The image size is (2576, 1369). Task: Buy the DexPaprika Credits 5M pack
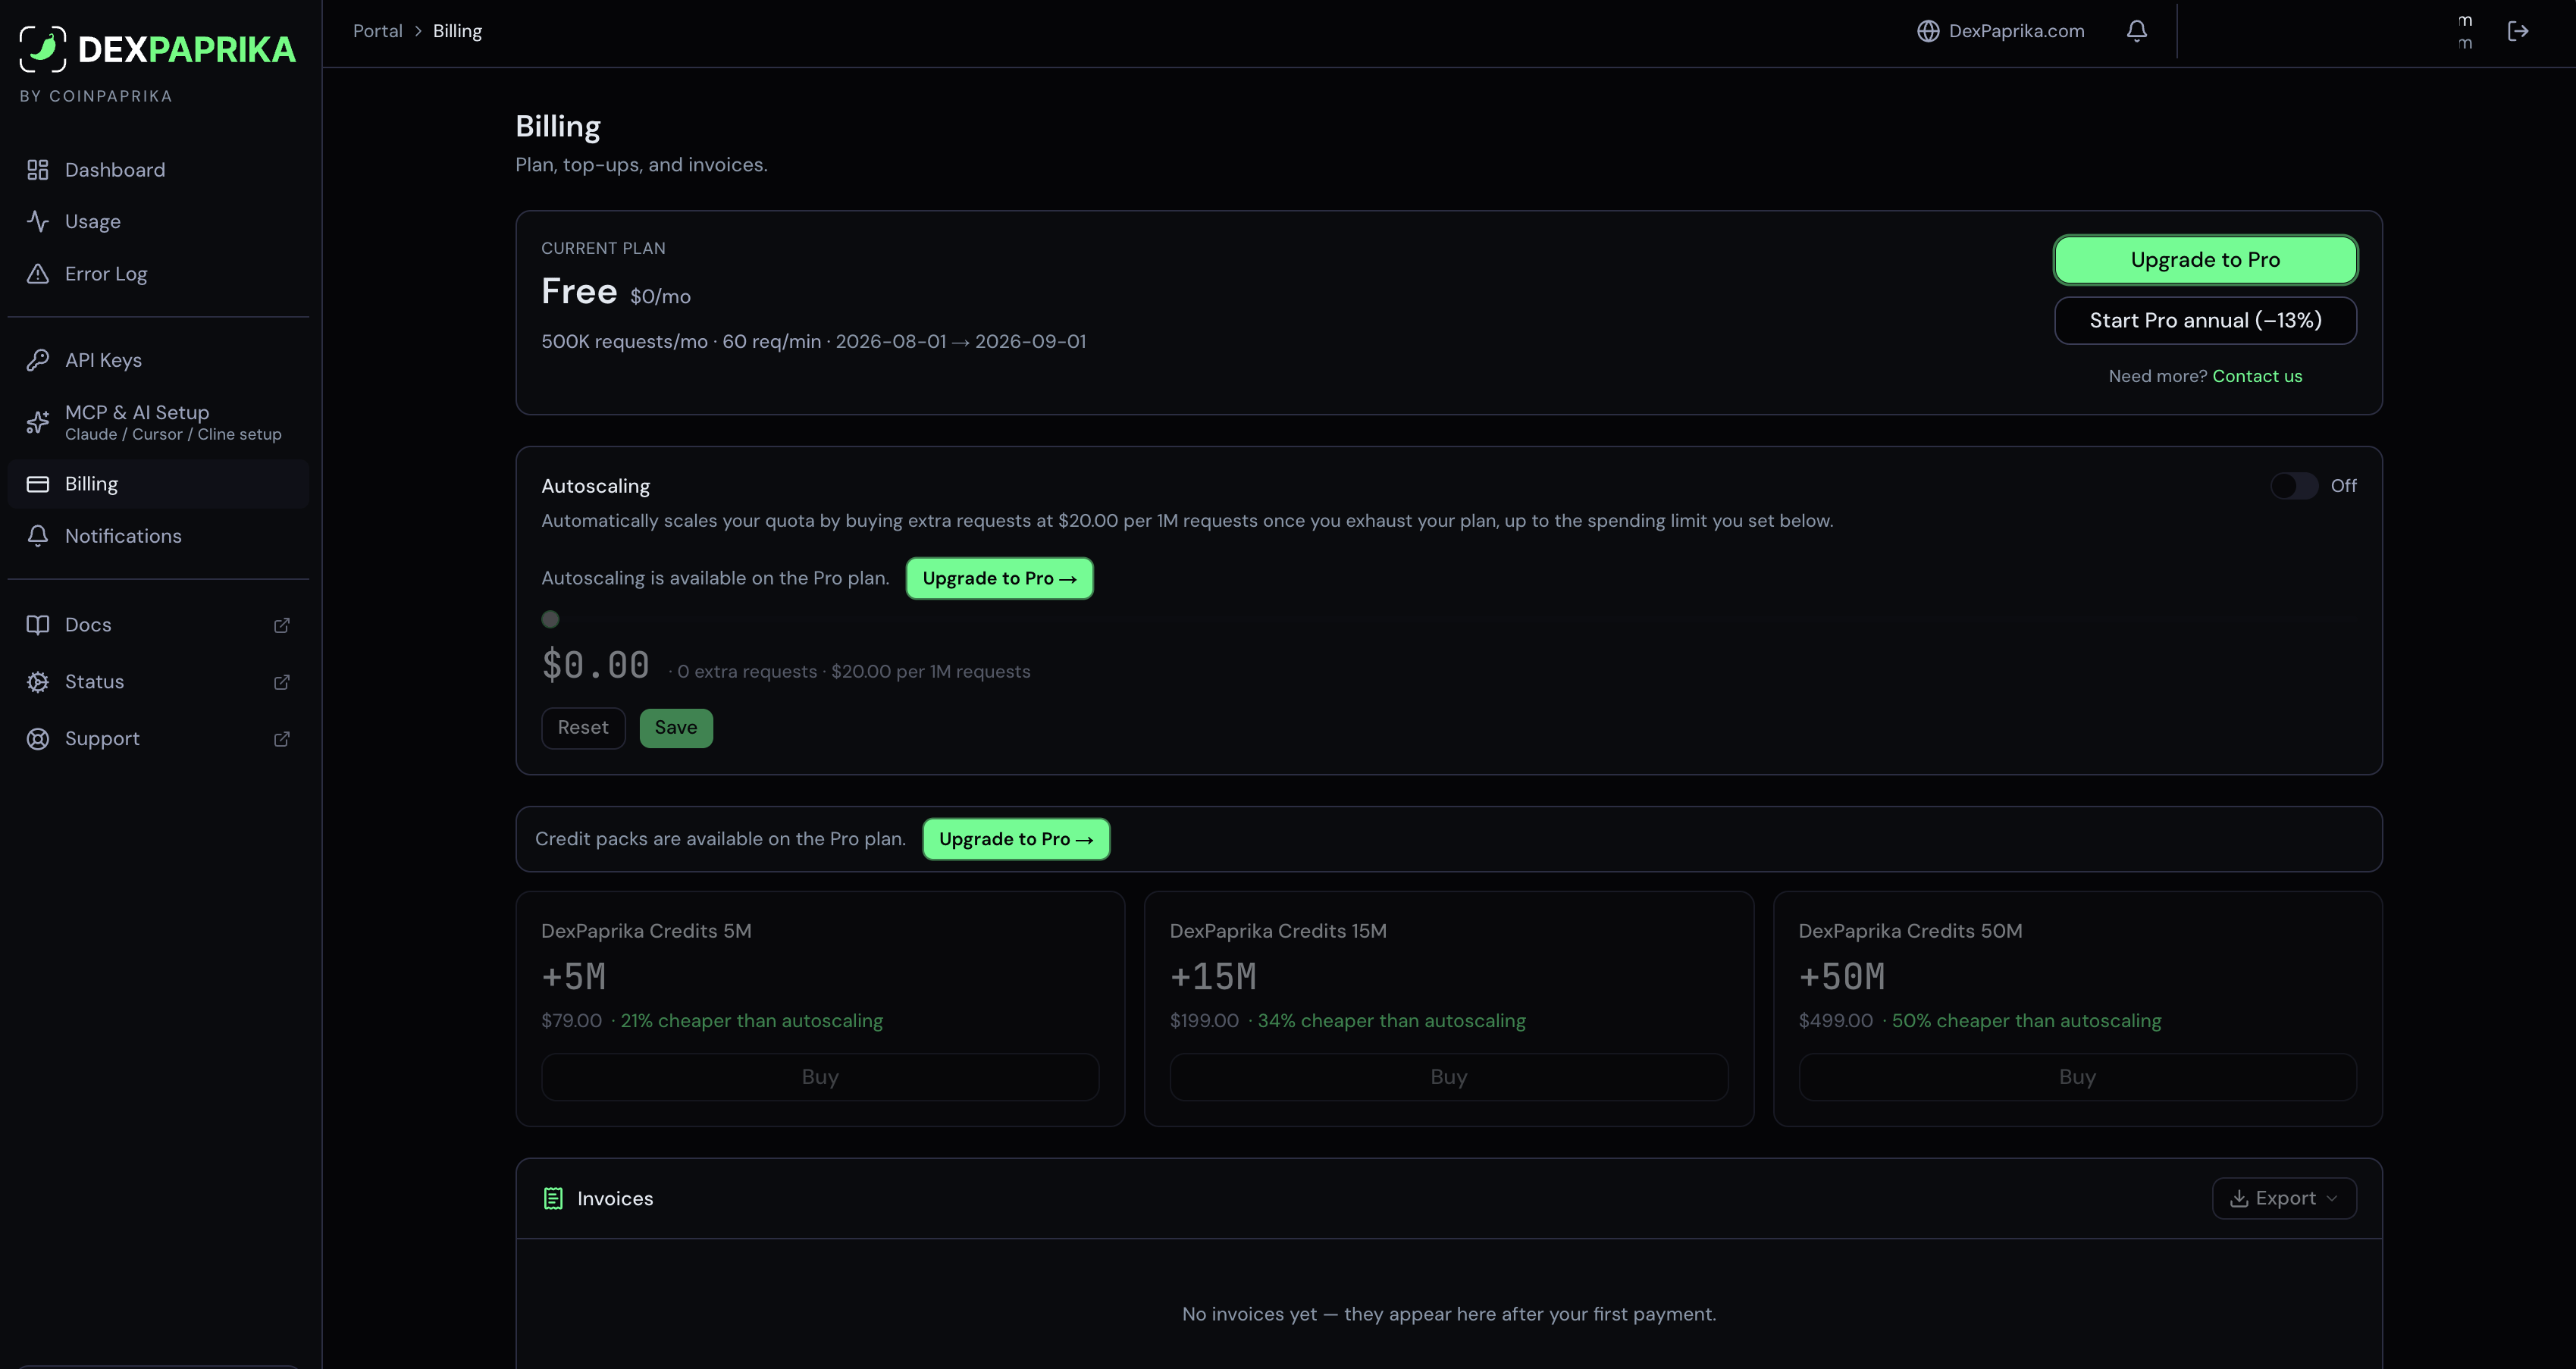(820, 1077)
